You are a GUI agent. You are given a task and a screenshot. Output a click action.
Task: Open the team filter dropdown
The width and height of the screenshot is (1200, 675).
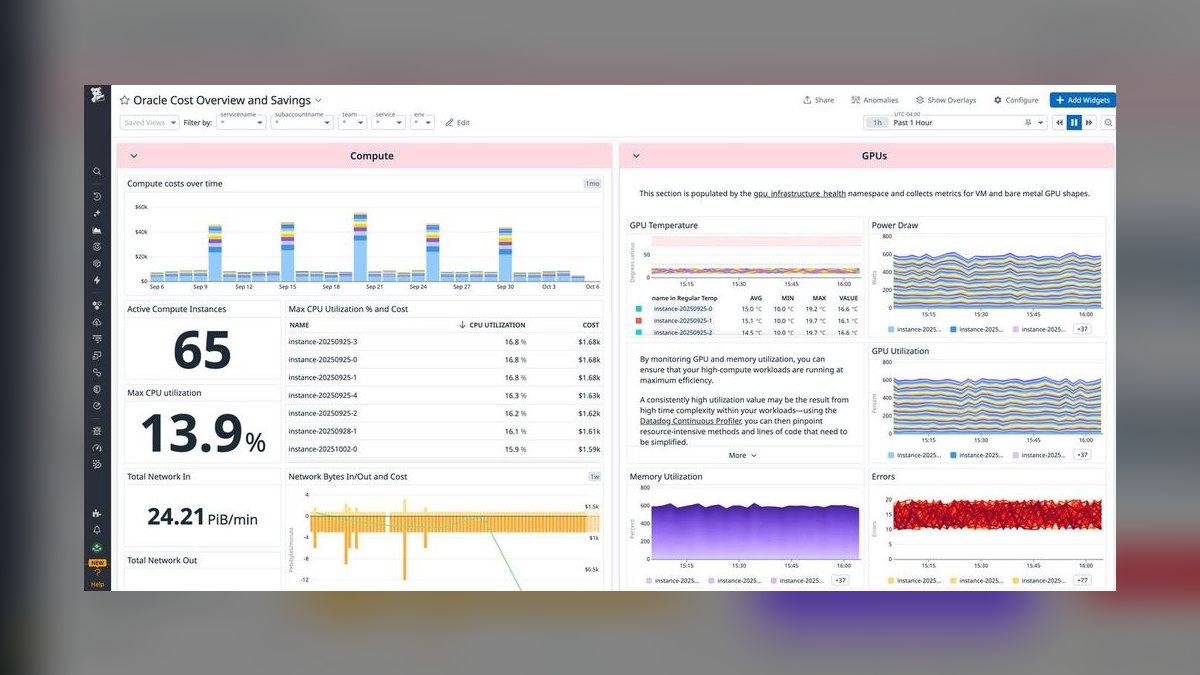point(353,123)
